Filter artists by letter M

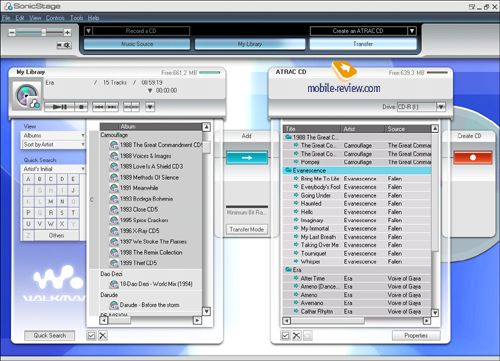tap(51, 202)
